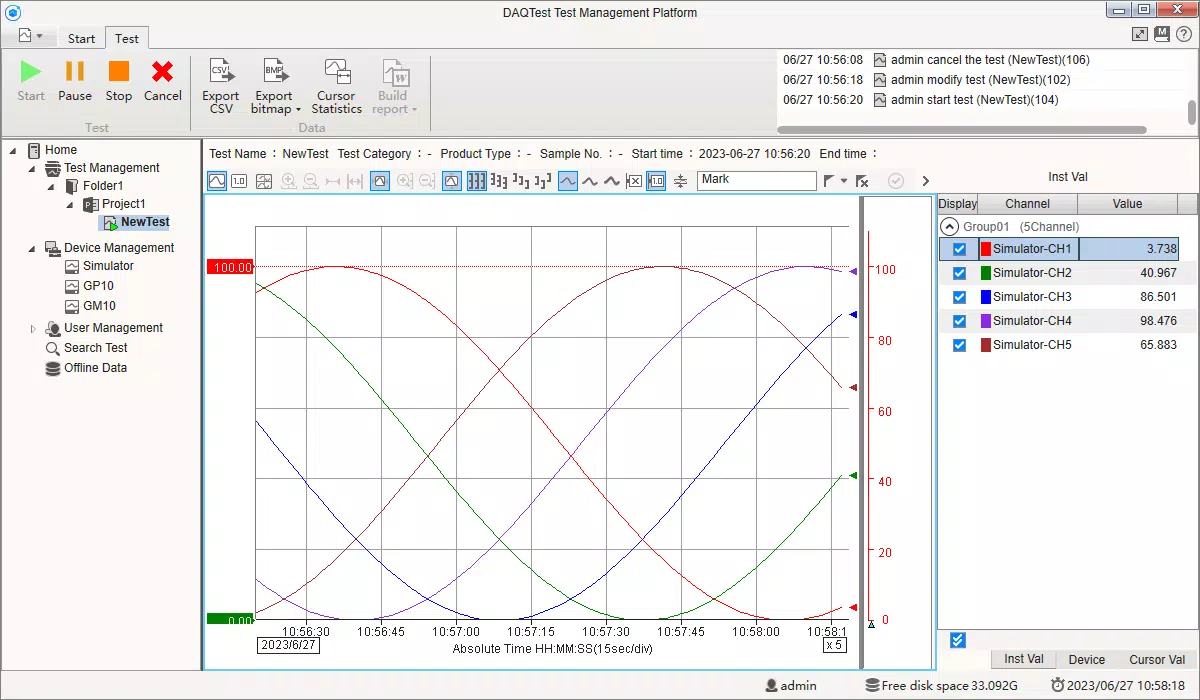
Task: Cancel the test using the red X
Action: pyautogui.click(x=162, y=81)
